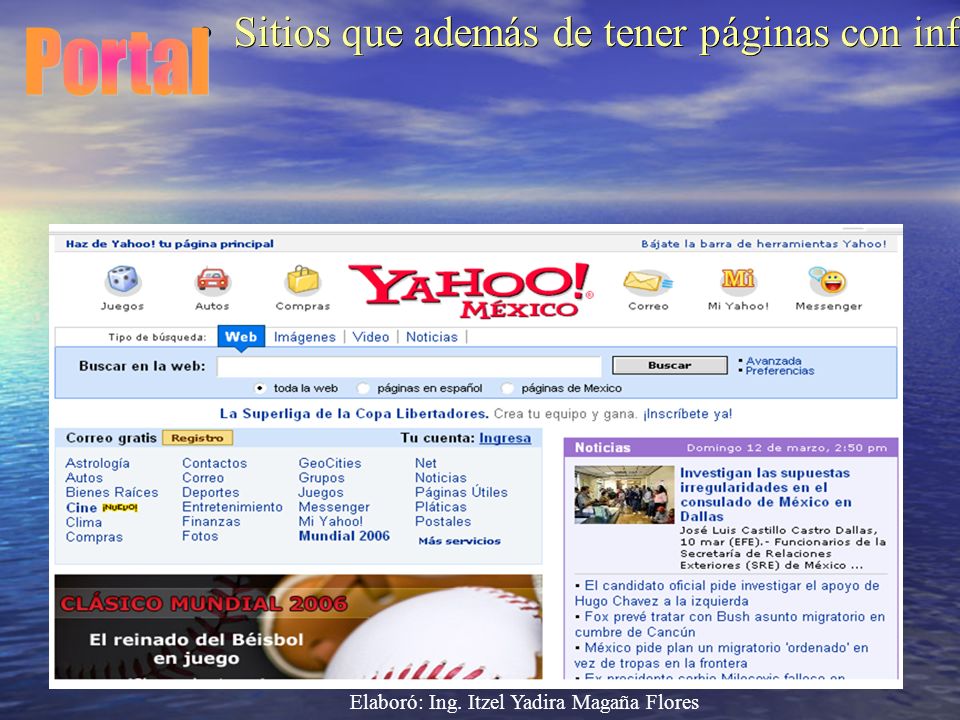Open the Juegos dice icon
960x720 pixels.
point(123,280)
